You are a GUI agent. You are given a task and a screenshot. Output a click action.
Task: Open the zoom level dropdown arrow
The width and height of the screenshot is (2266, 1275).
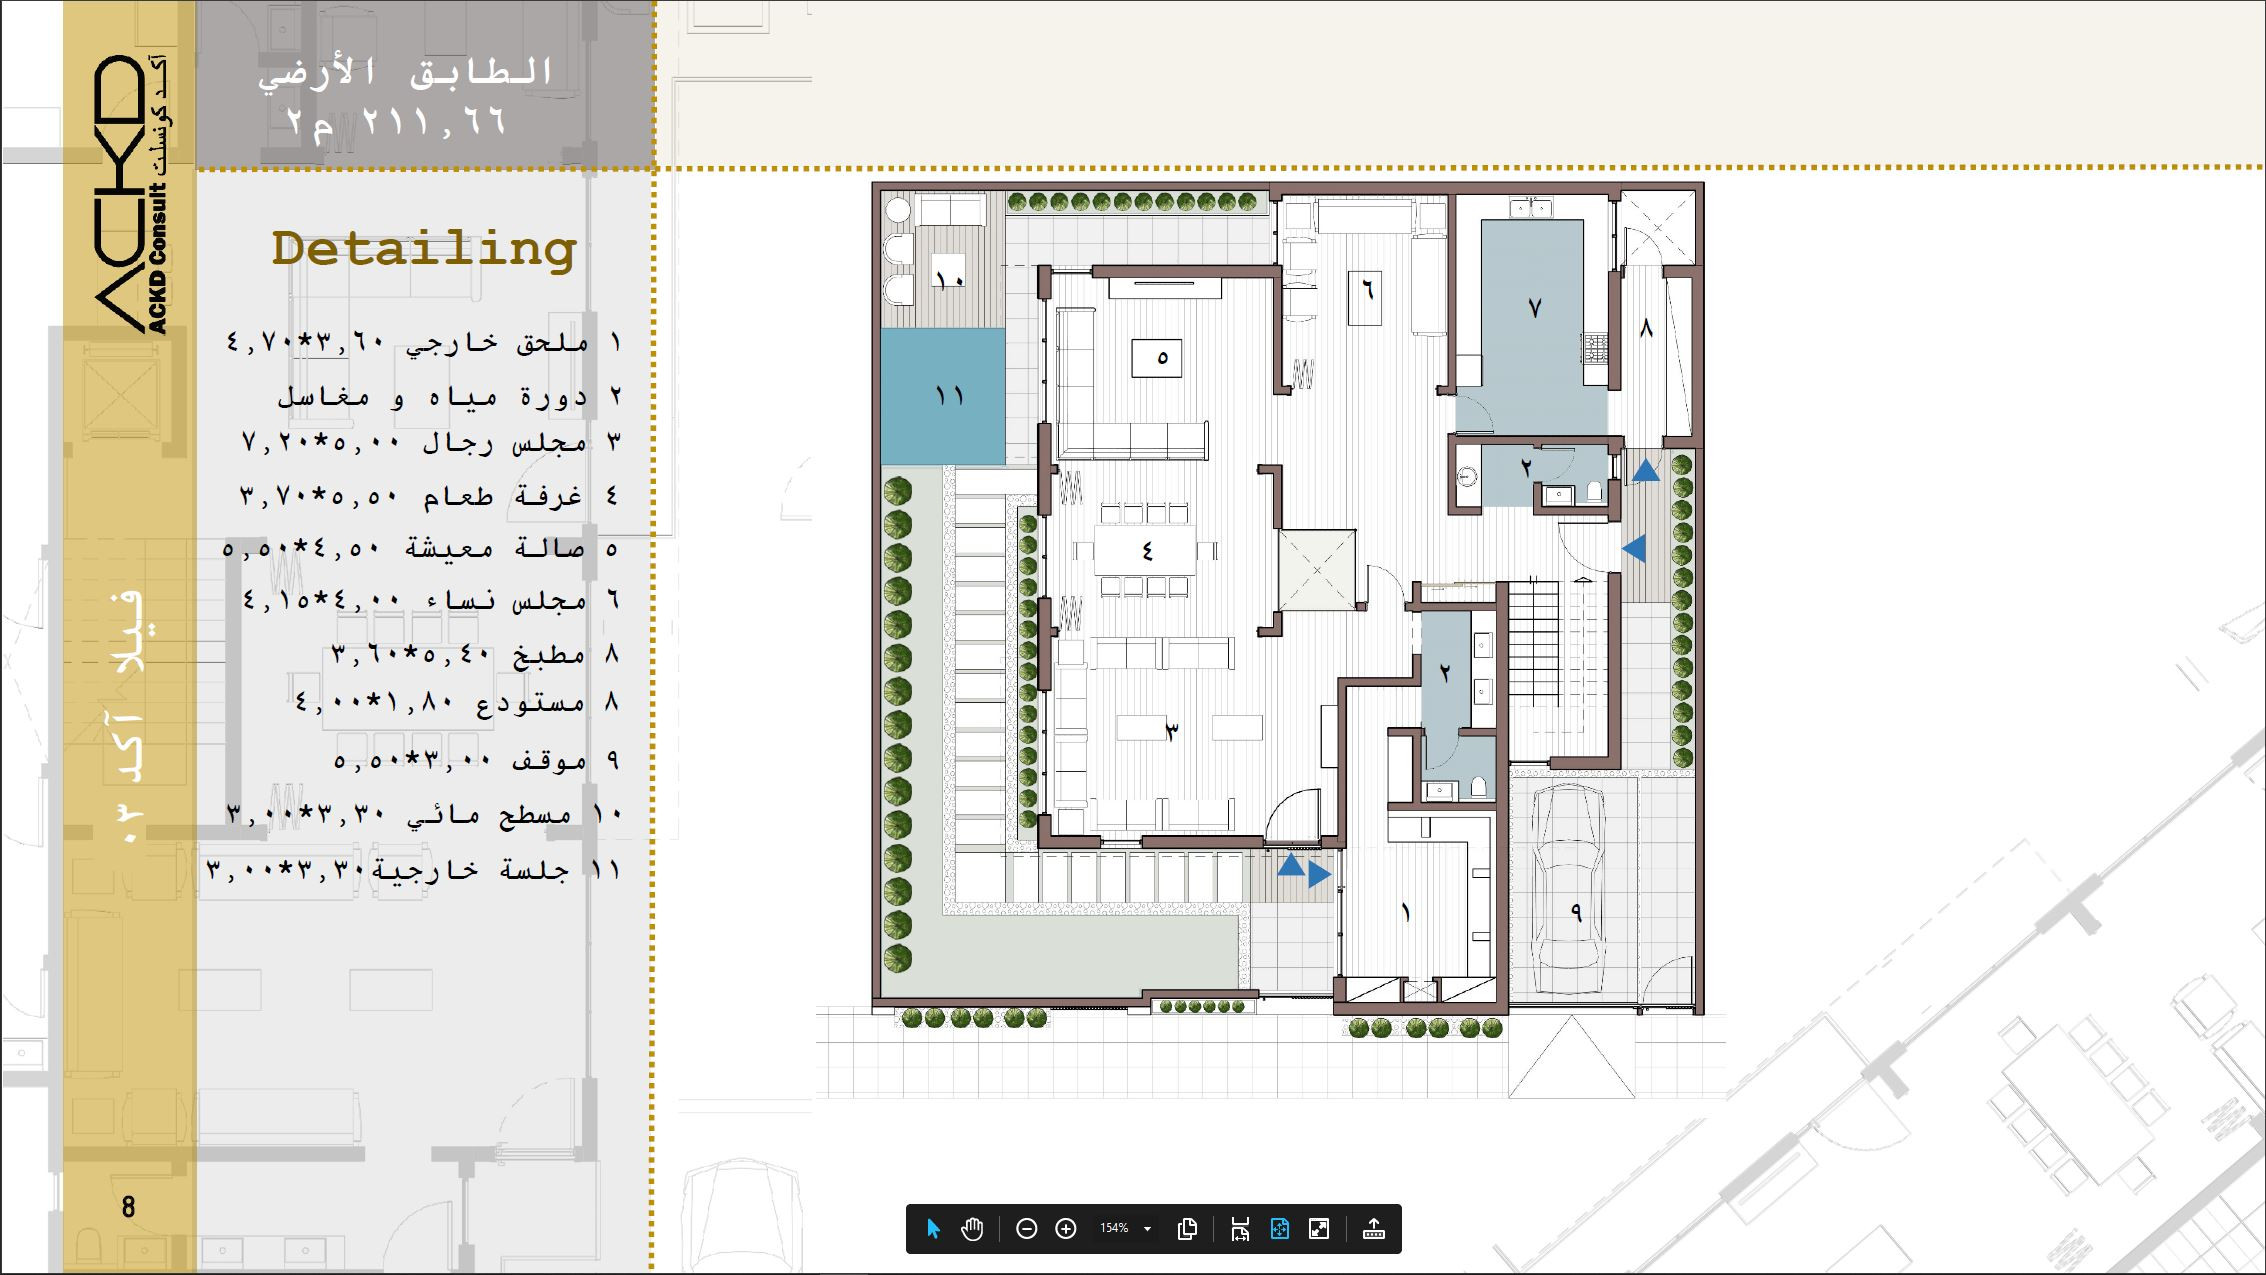coord(1147,1229)
